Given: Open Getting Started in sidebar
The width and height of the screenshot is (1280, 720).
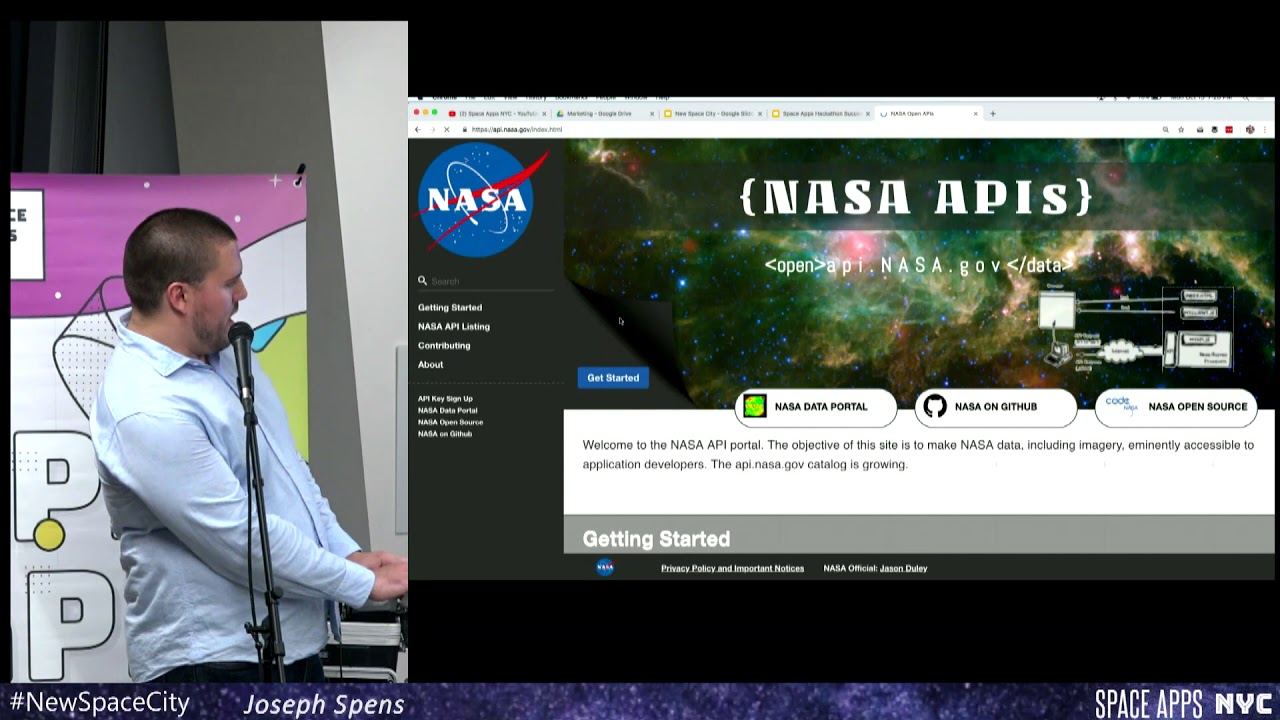Looking at the screenshot, I should tap(450, 307).
